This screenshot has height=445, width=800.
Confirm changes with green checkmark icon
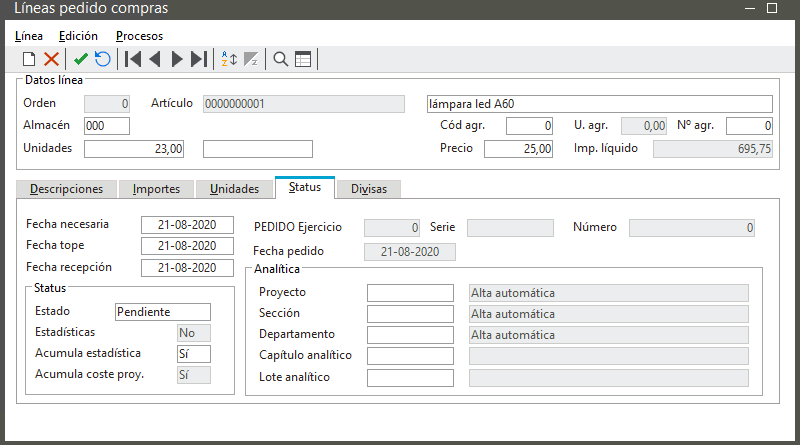point(81,59)
